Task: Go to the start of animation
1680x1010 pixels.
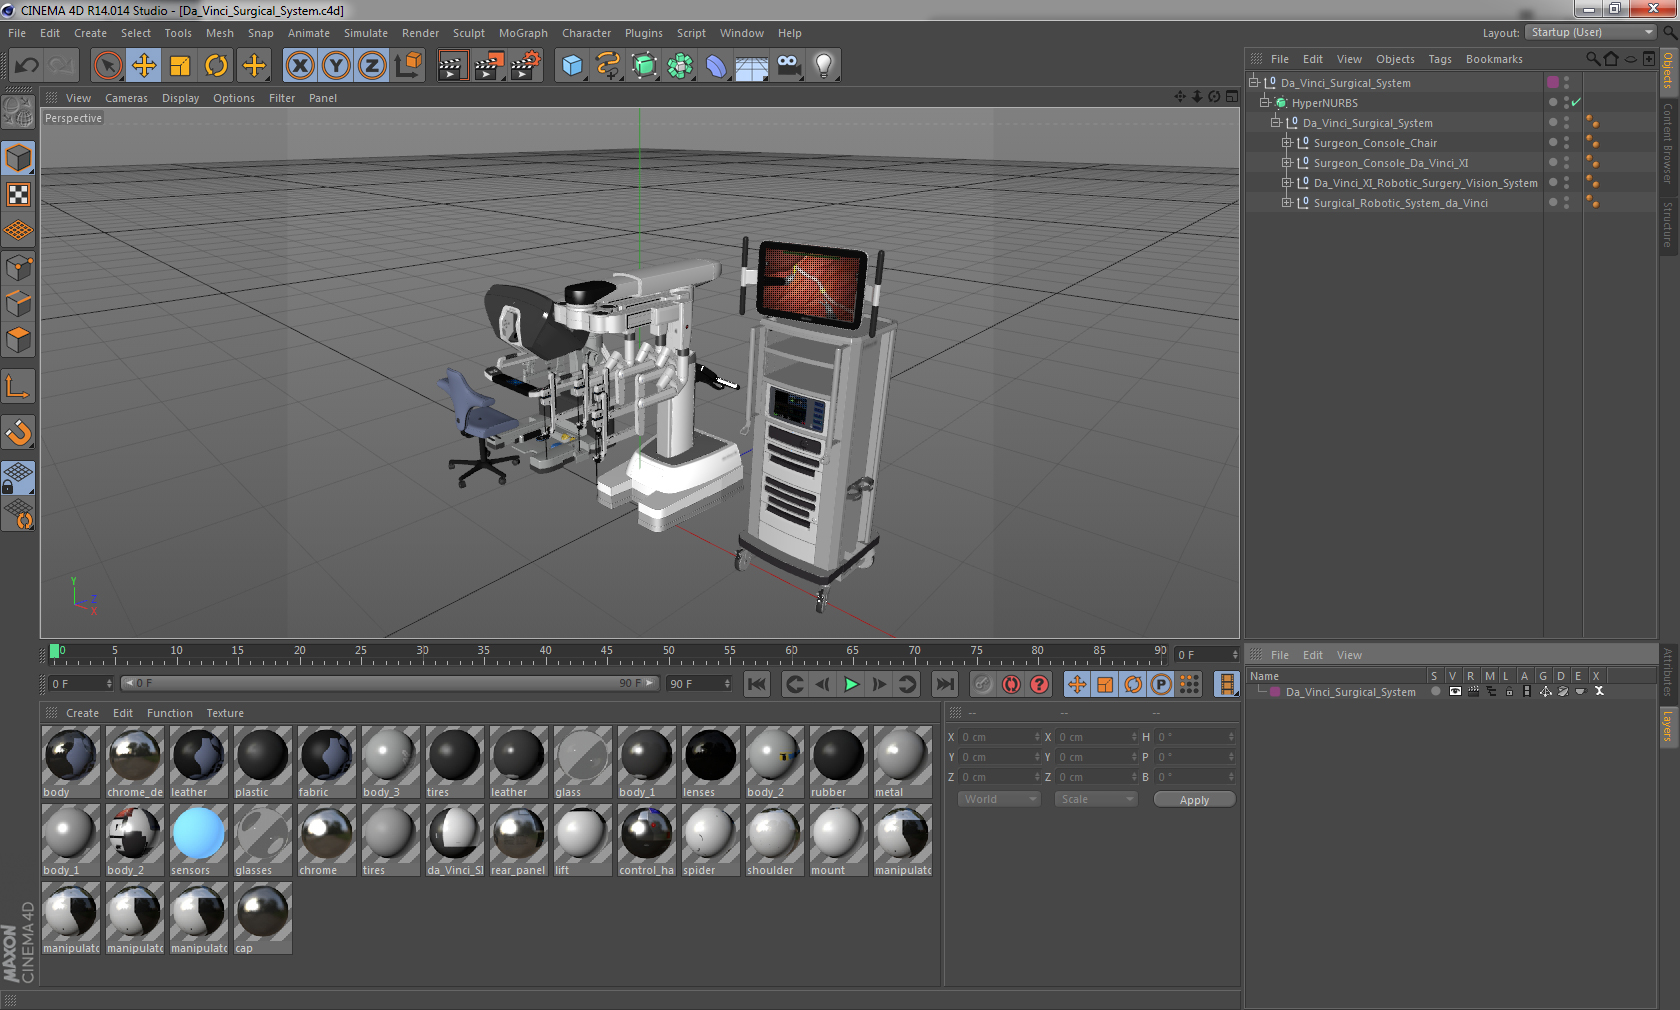Action: pyautogui.click(x=757, y=684)
